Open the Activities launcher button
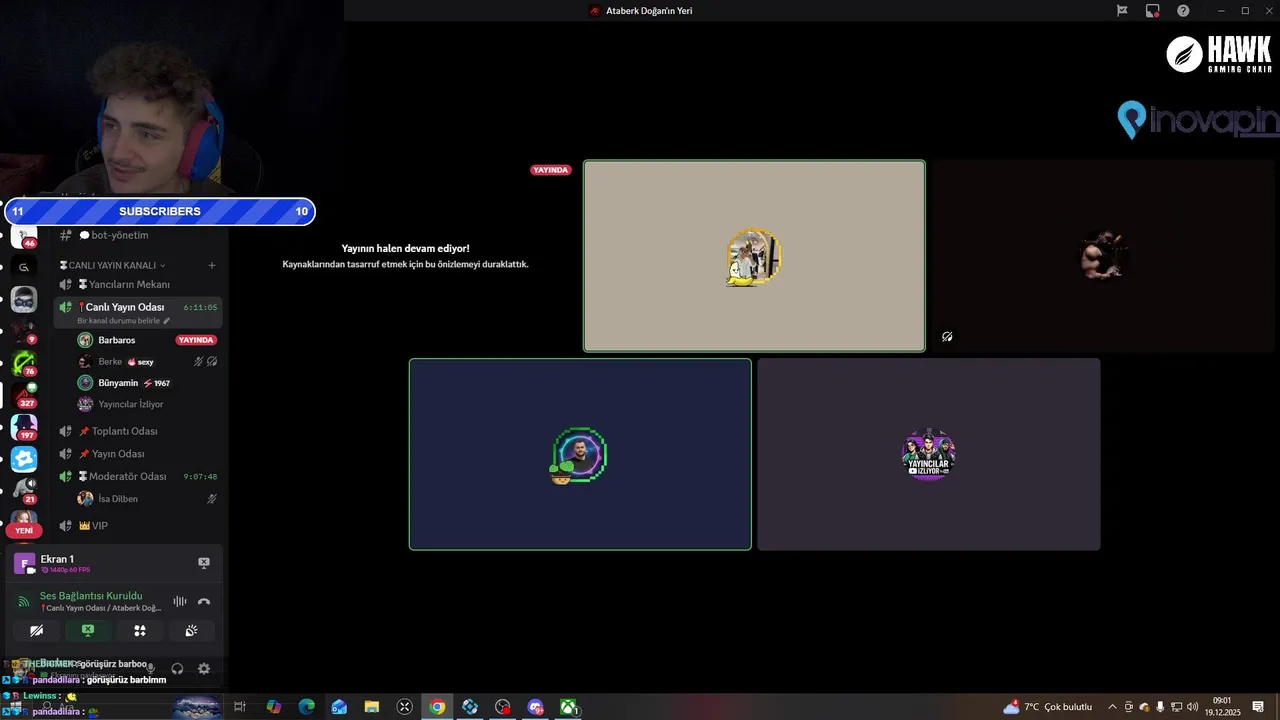 click(x=140, y=631)
